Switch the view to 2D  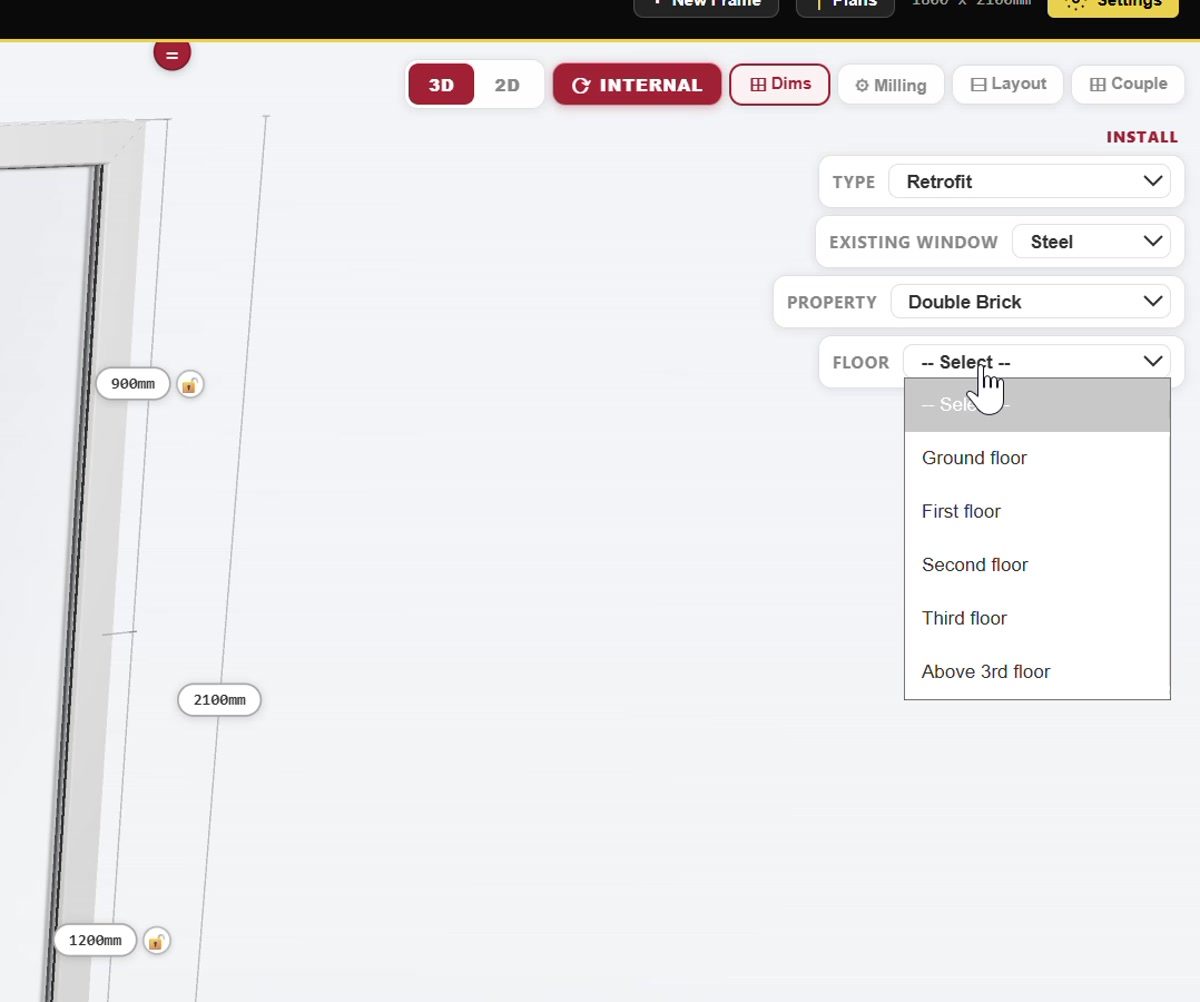pyautogui.click(x=508, y=85)
